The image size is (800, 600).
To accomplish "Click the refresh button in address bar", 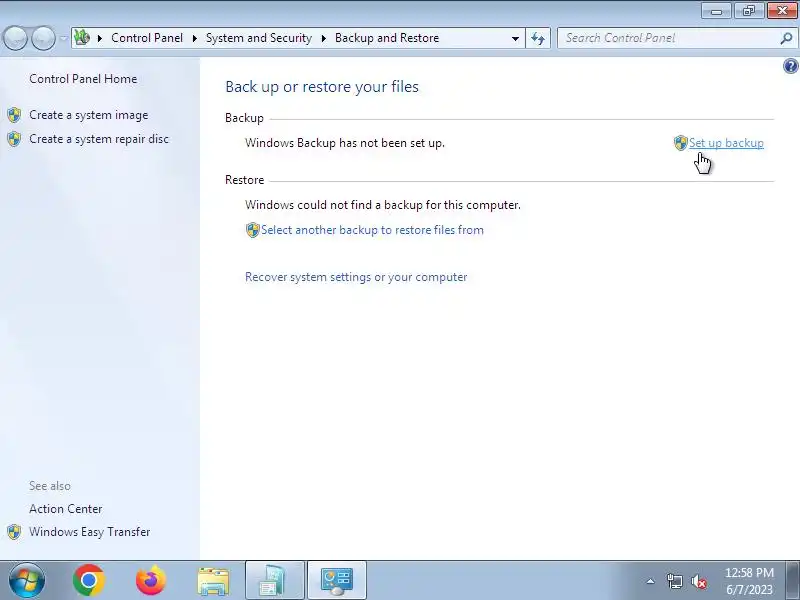I will 538,38.
